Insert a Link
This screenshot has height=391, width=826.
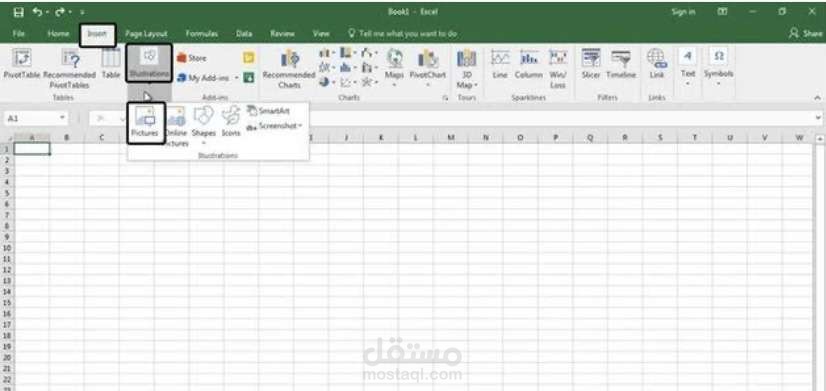click(656, 64)
